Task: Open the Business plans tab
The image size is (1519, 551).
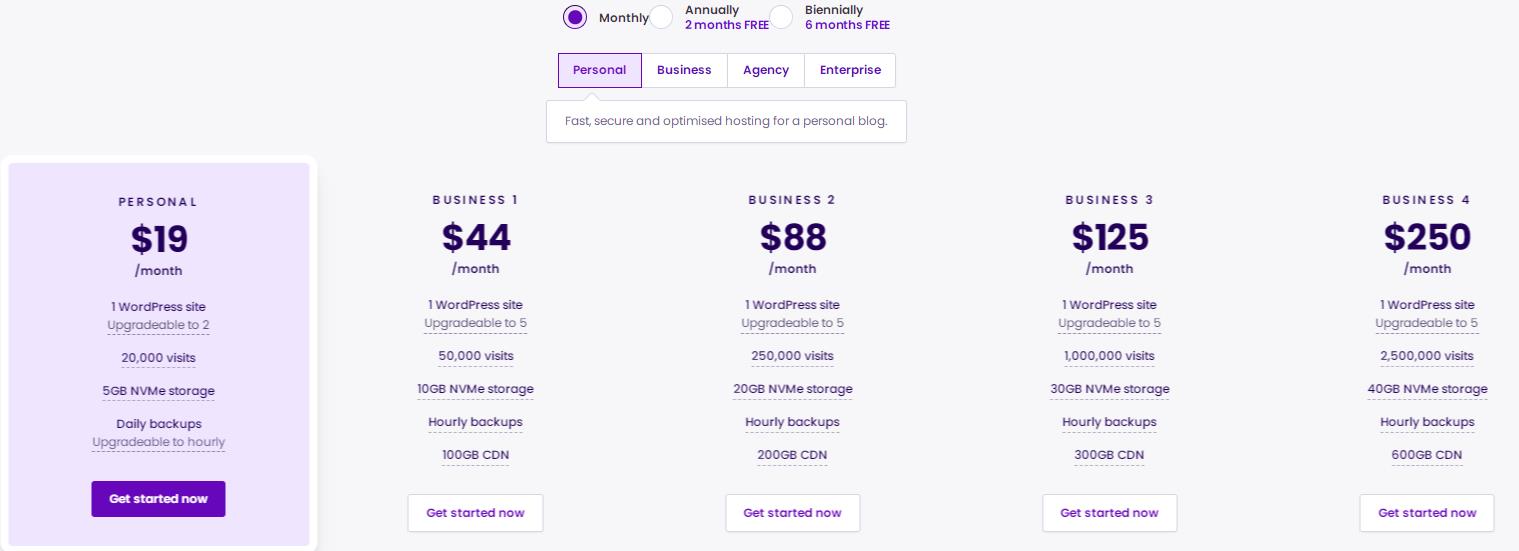Action: (x=684, y=70)
